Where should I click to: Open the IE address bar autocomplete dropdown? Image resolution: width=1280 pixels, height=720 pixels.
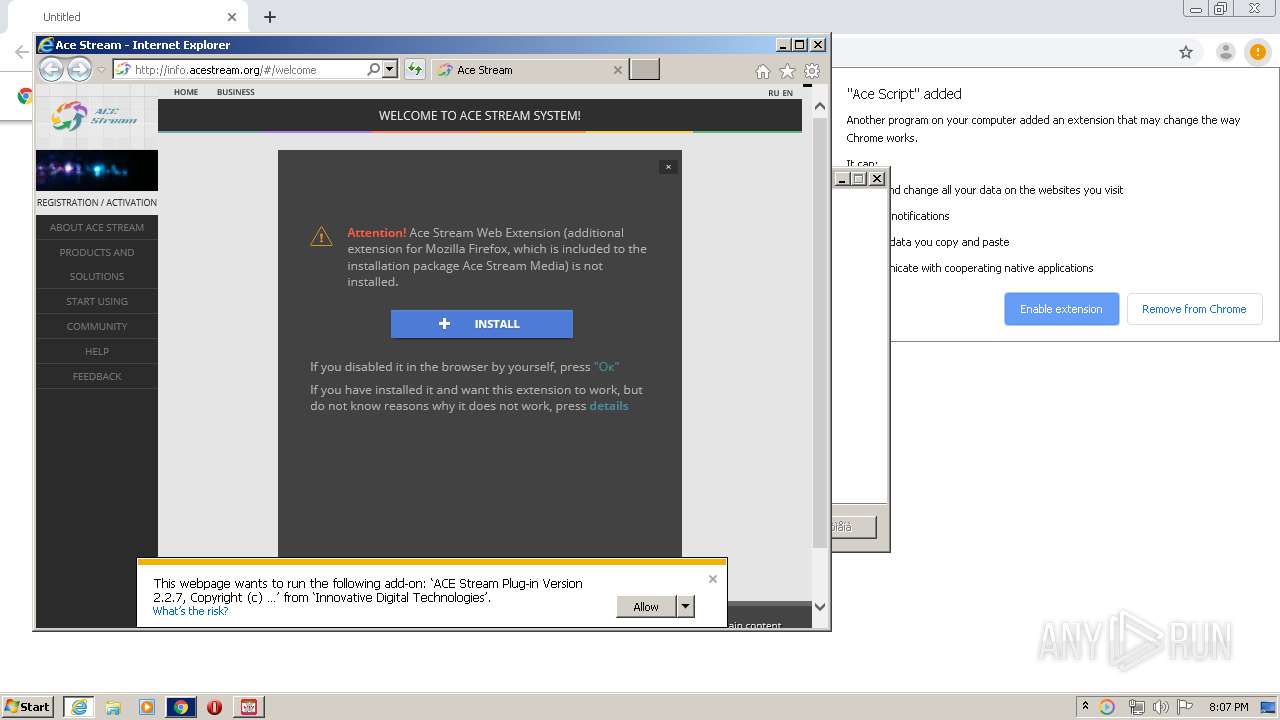(x=390, y=69)
